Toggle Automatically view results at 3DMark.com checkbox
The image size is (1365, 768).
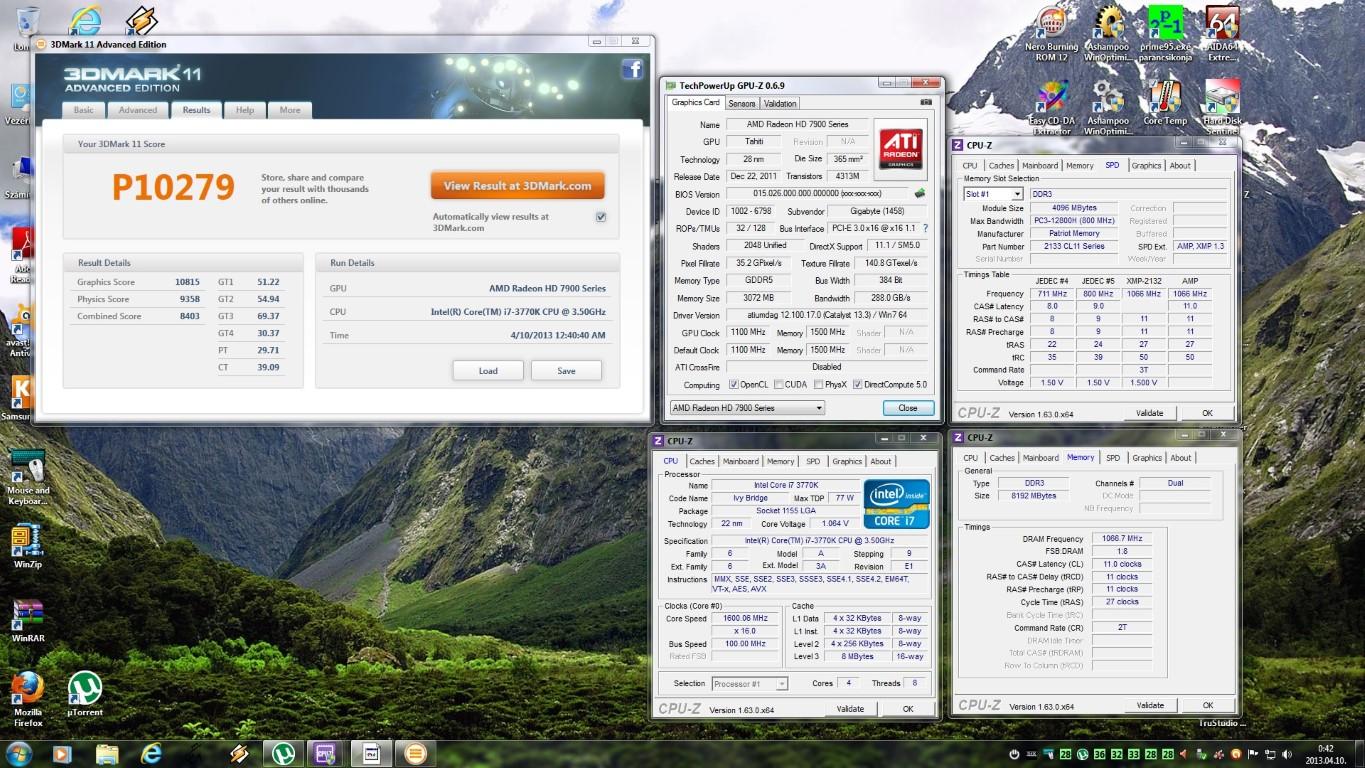601,216
